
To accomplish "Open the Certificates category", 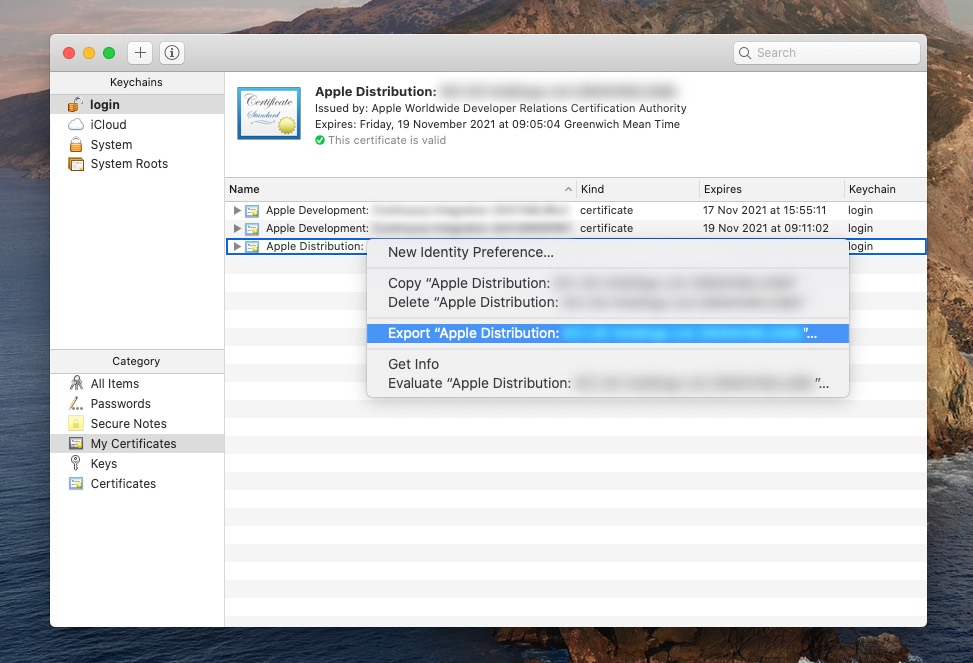I will click(x=122, y=483).
